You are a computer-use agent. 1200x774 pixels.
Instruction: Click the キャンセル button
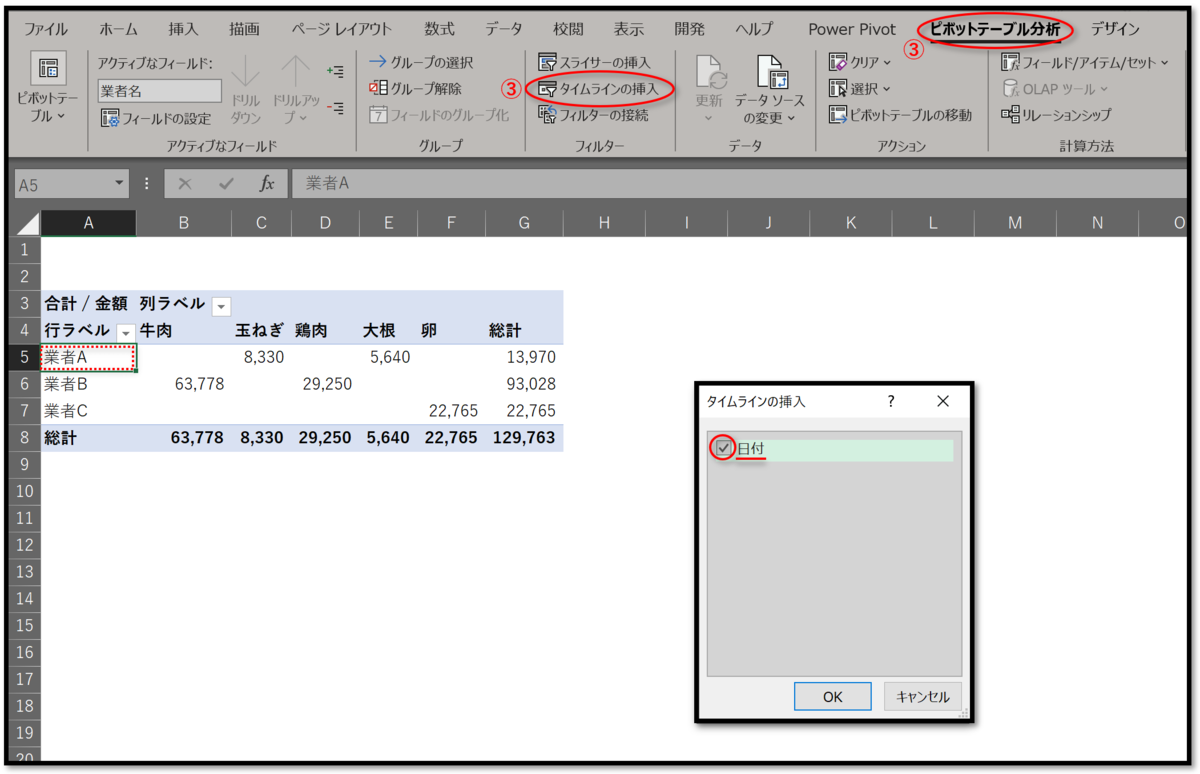pos(923,697)
